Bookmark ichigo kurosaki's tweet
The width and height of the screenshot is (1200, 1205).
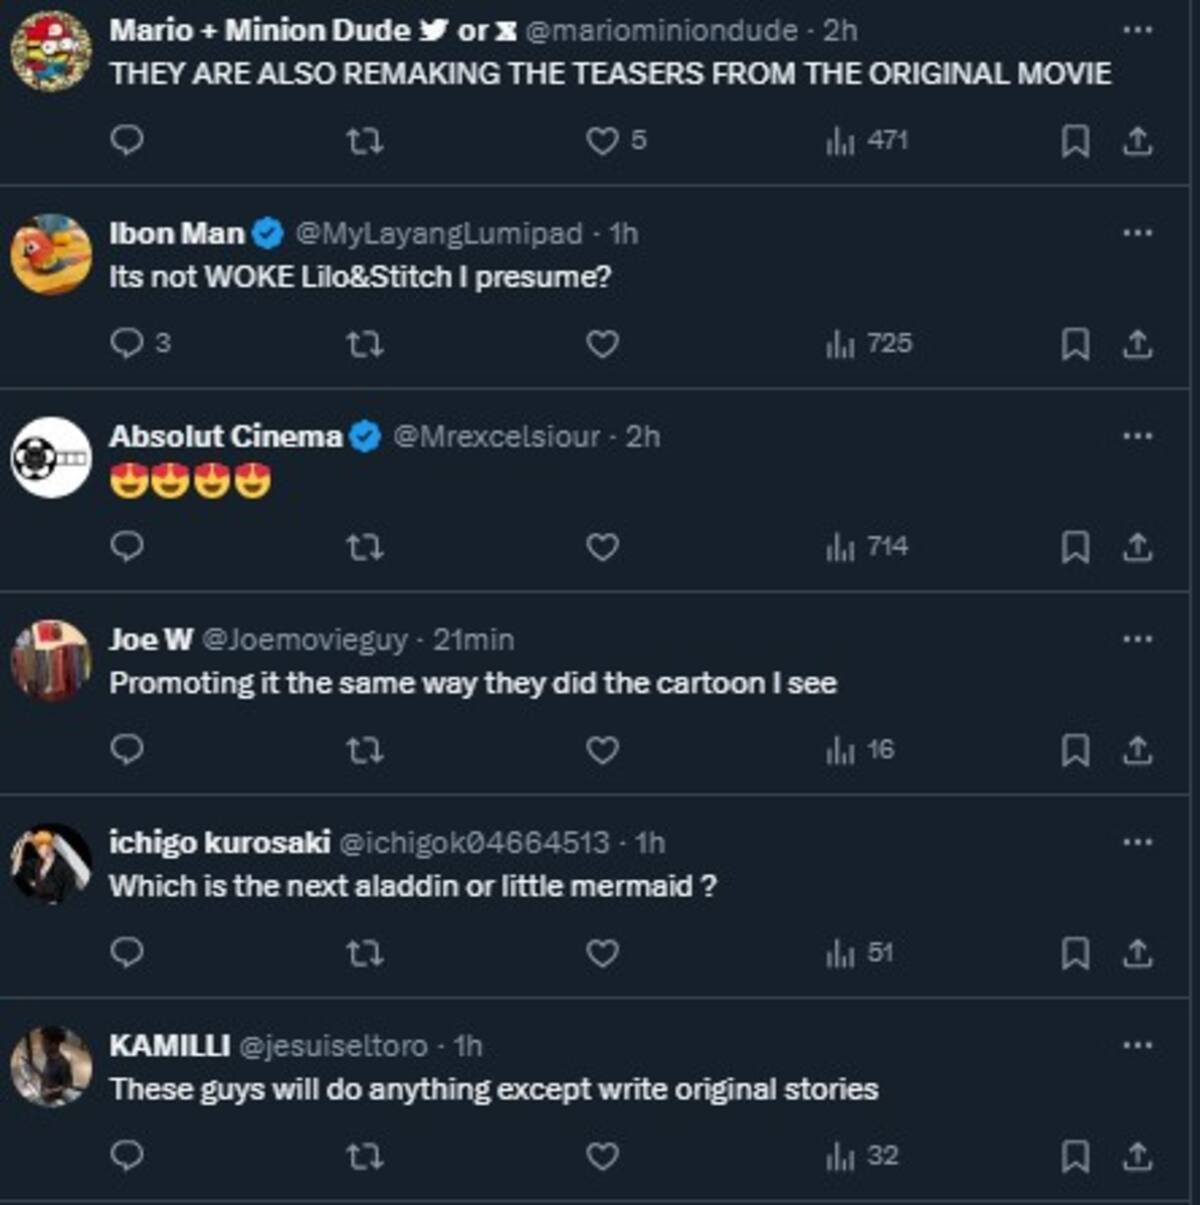click(x=1075, y=953)
